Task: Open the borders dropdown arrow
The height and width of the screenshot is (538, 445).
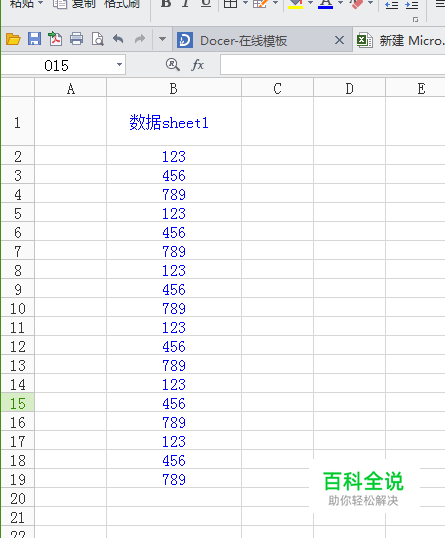Action: 245,3
